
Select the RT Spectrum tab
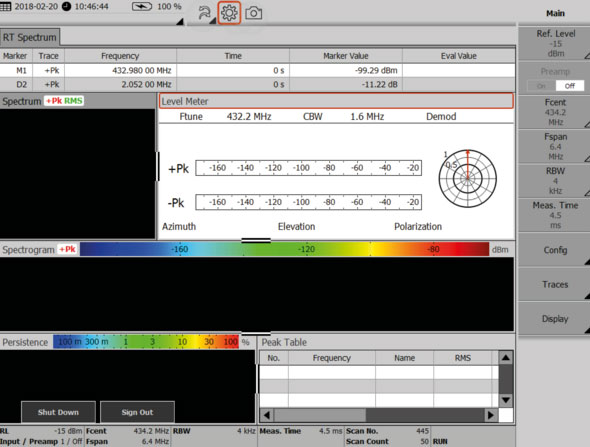(30, 37)
